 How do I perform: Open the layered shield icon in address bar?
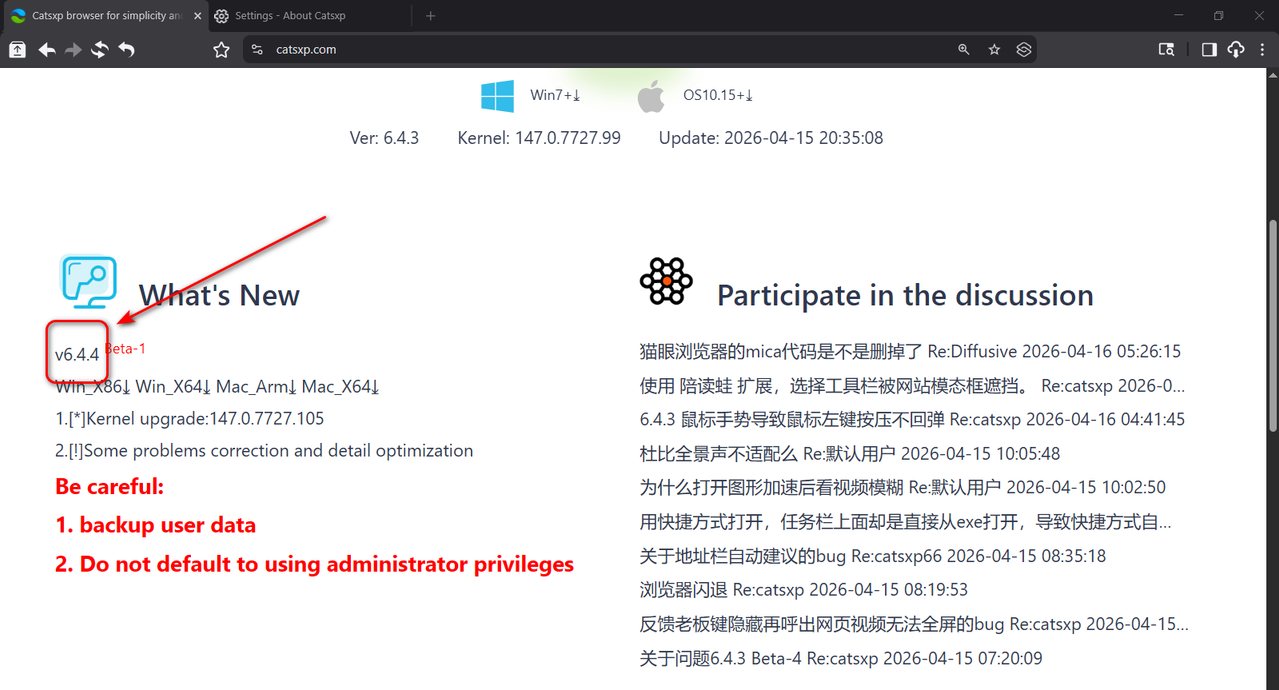coord(1023,49)
